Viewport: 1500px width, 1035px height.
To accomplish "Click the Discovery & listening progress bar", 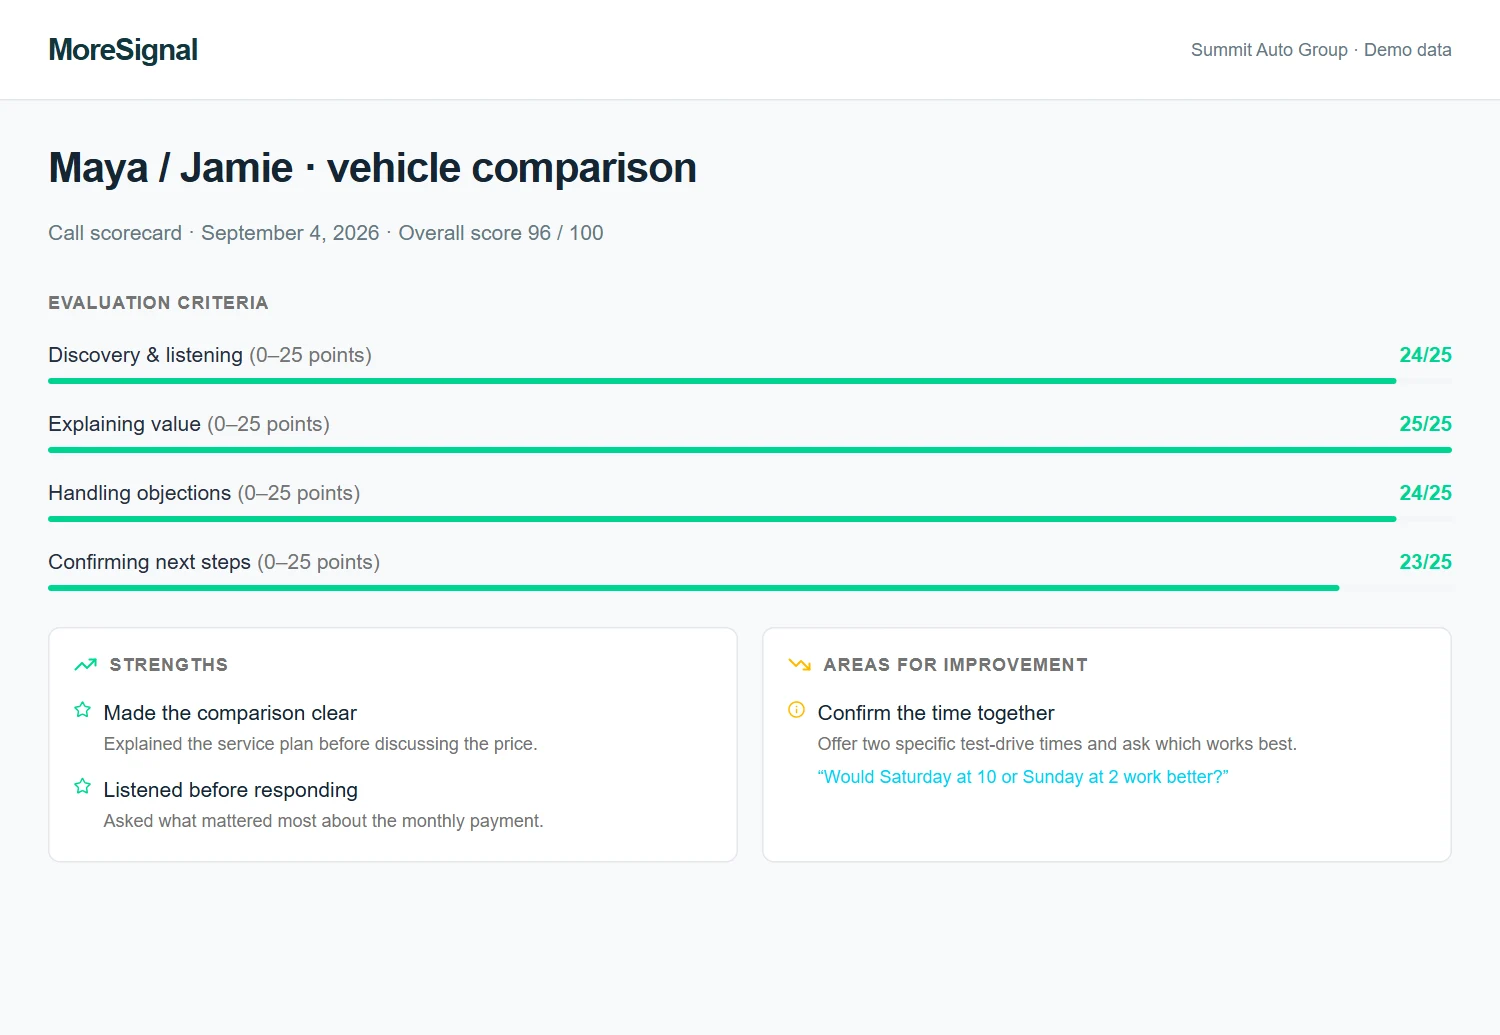I will point(750,381).
